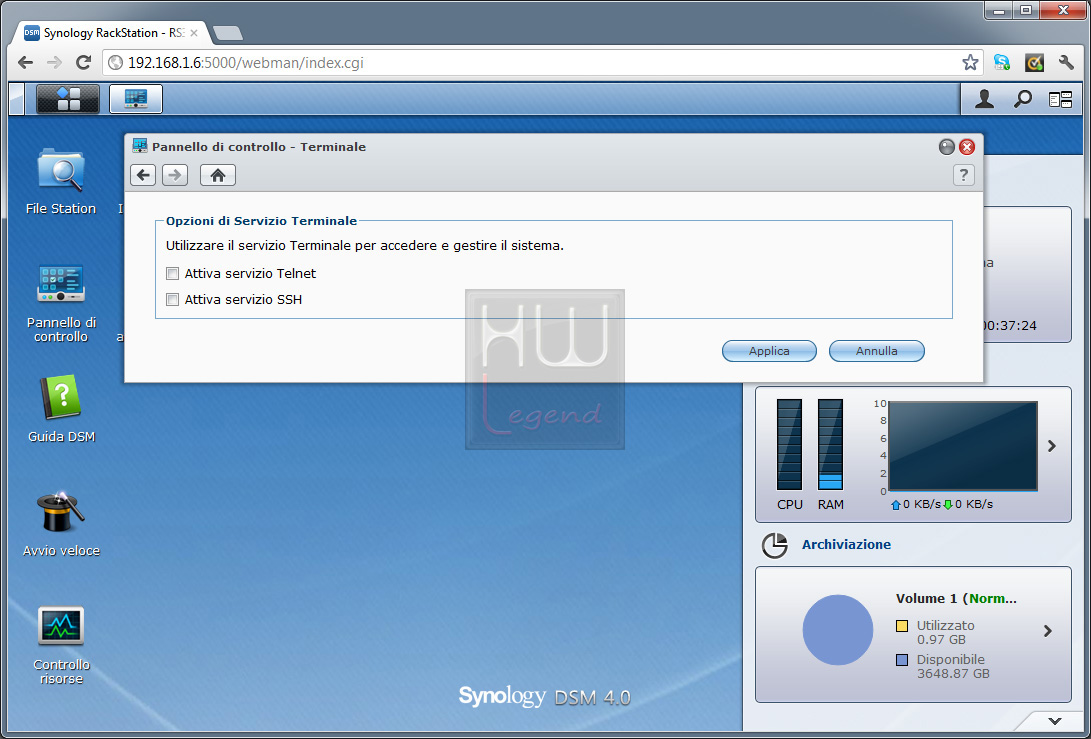
Task: Click the widget panel bottom collapse chevron
Action: [x=1055, y=721]
